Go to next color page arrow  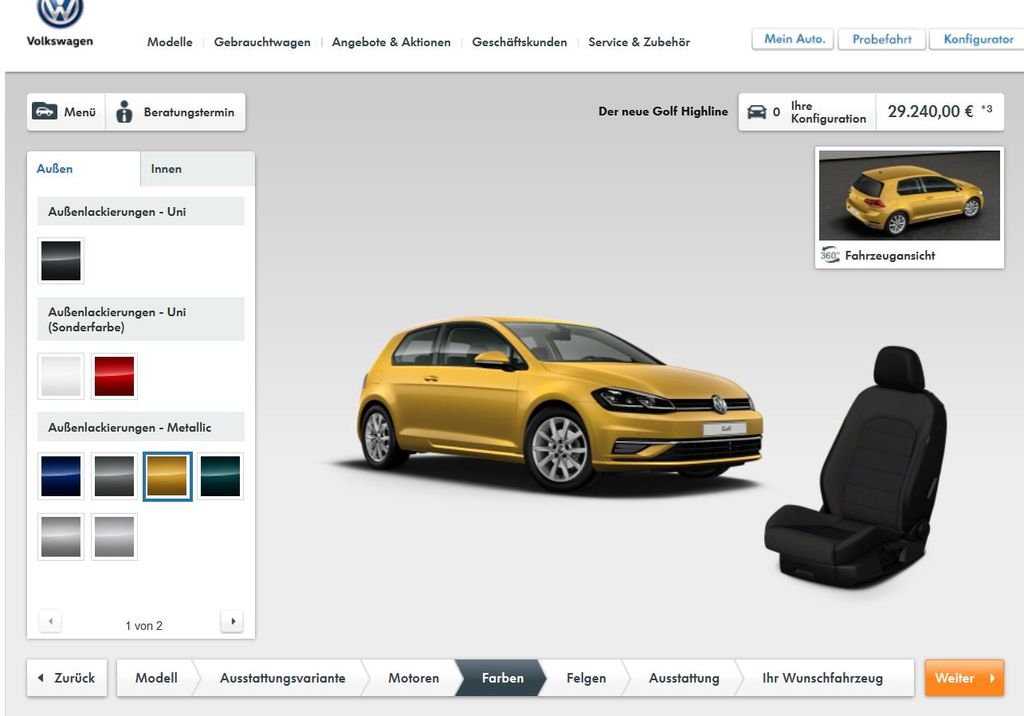tap(232, 622)
